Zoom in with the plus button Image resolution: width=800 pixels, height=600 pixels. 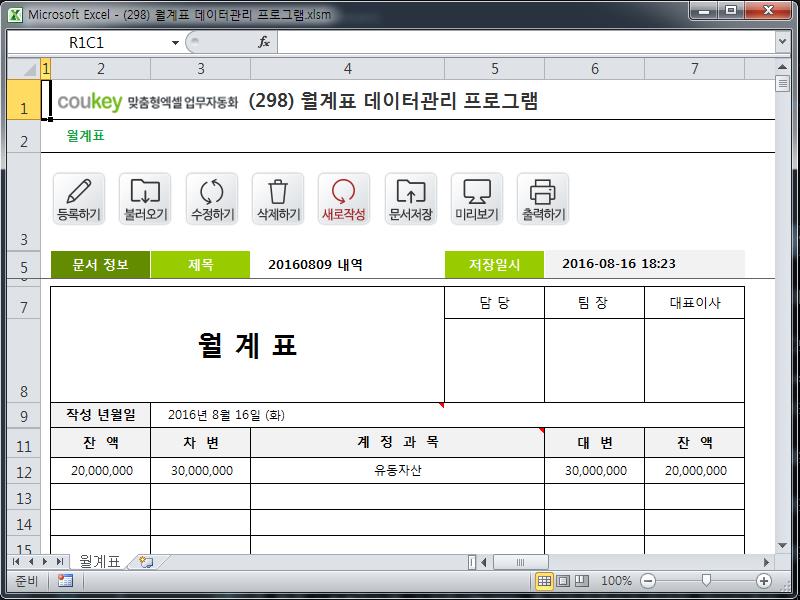[x=764, y=581]
